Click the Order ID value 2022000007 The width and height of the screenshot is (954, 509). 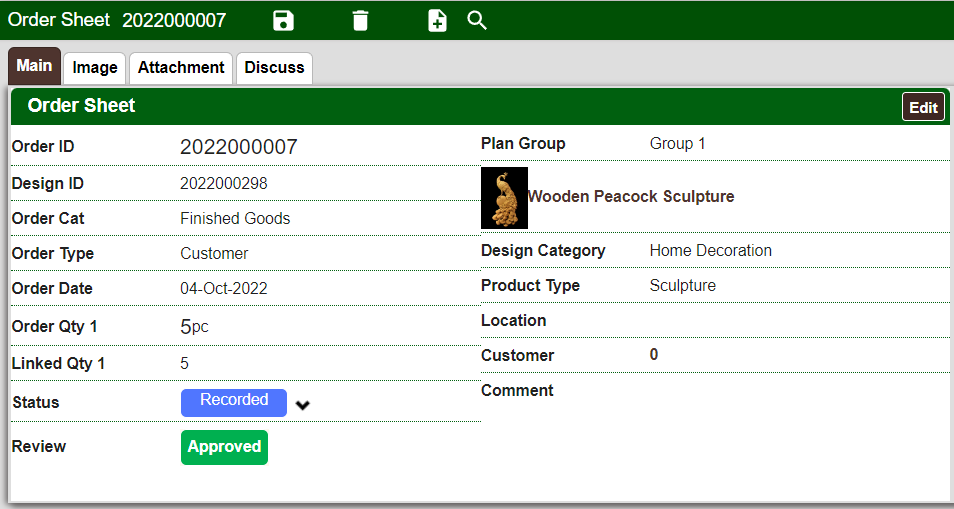(x=239, y=147)
